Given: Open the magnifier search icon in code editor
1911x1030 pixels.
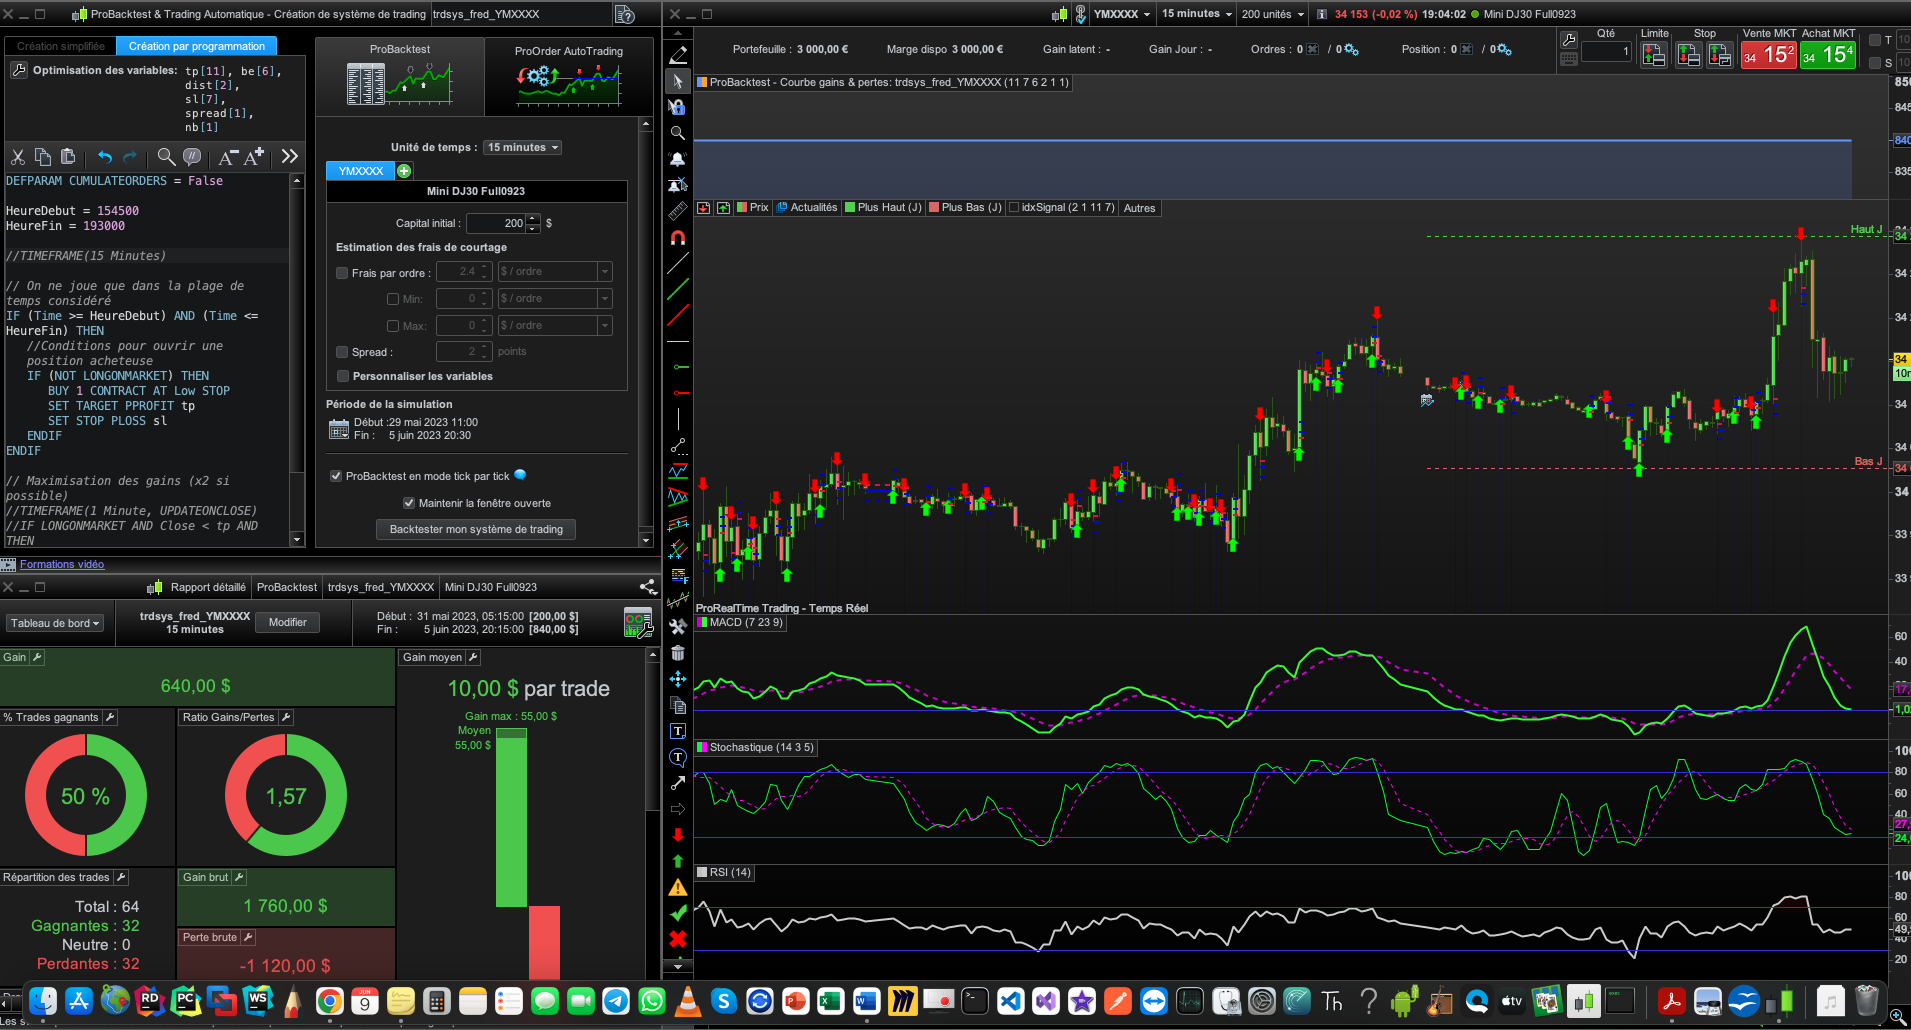Looking at the screenshot, I should (166, 157).
